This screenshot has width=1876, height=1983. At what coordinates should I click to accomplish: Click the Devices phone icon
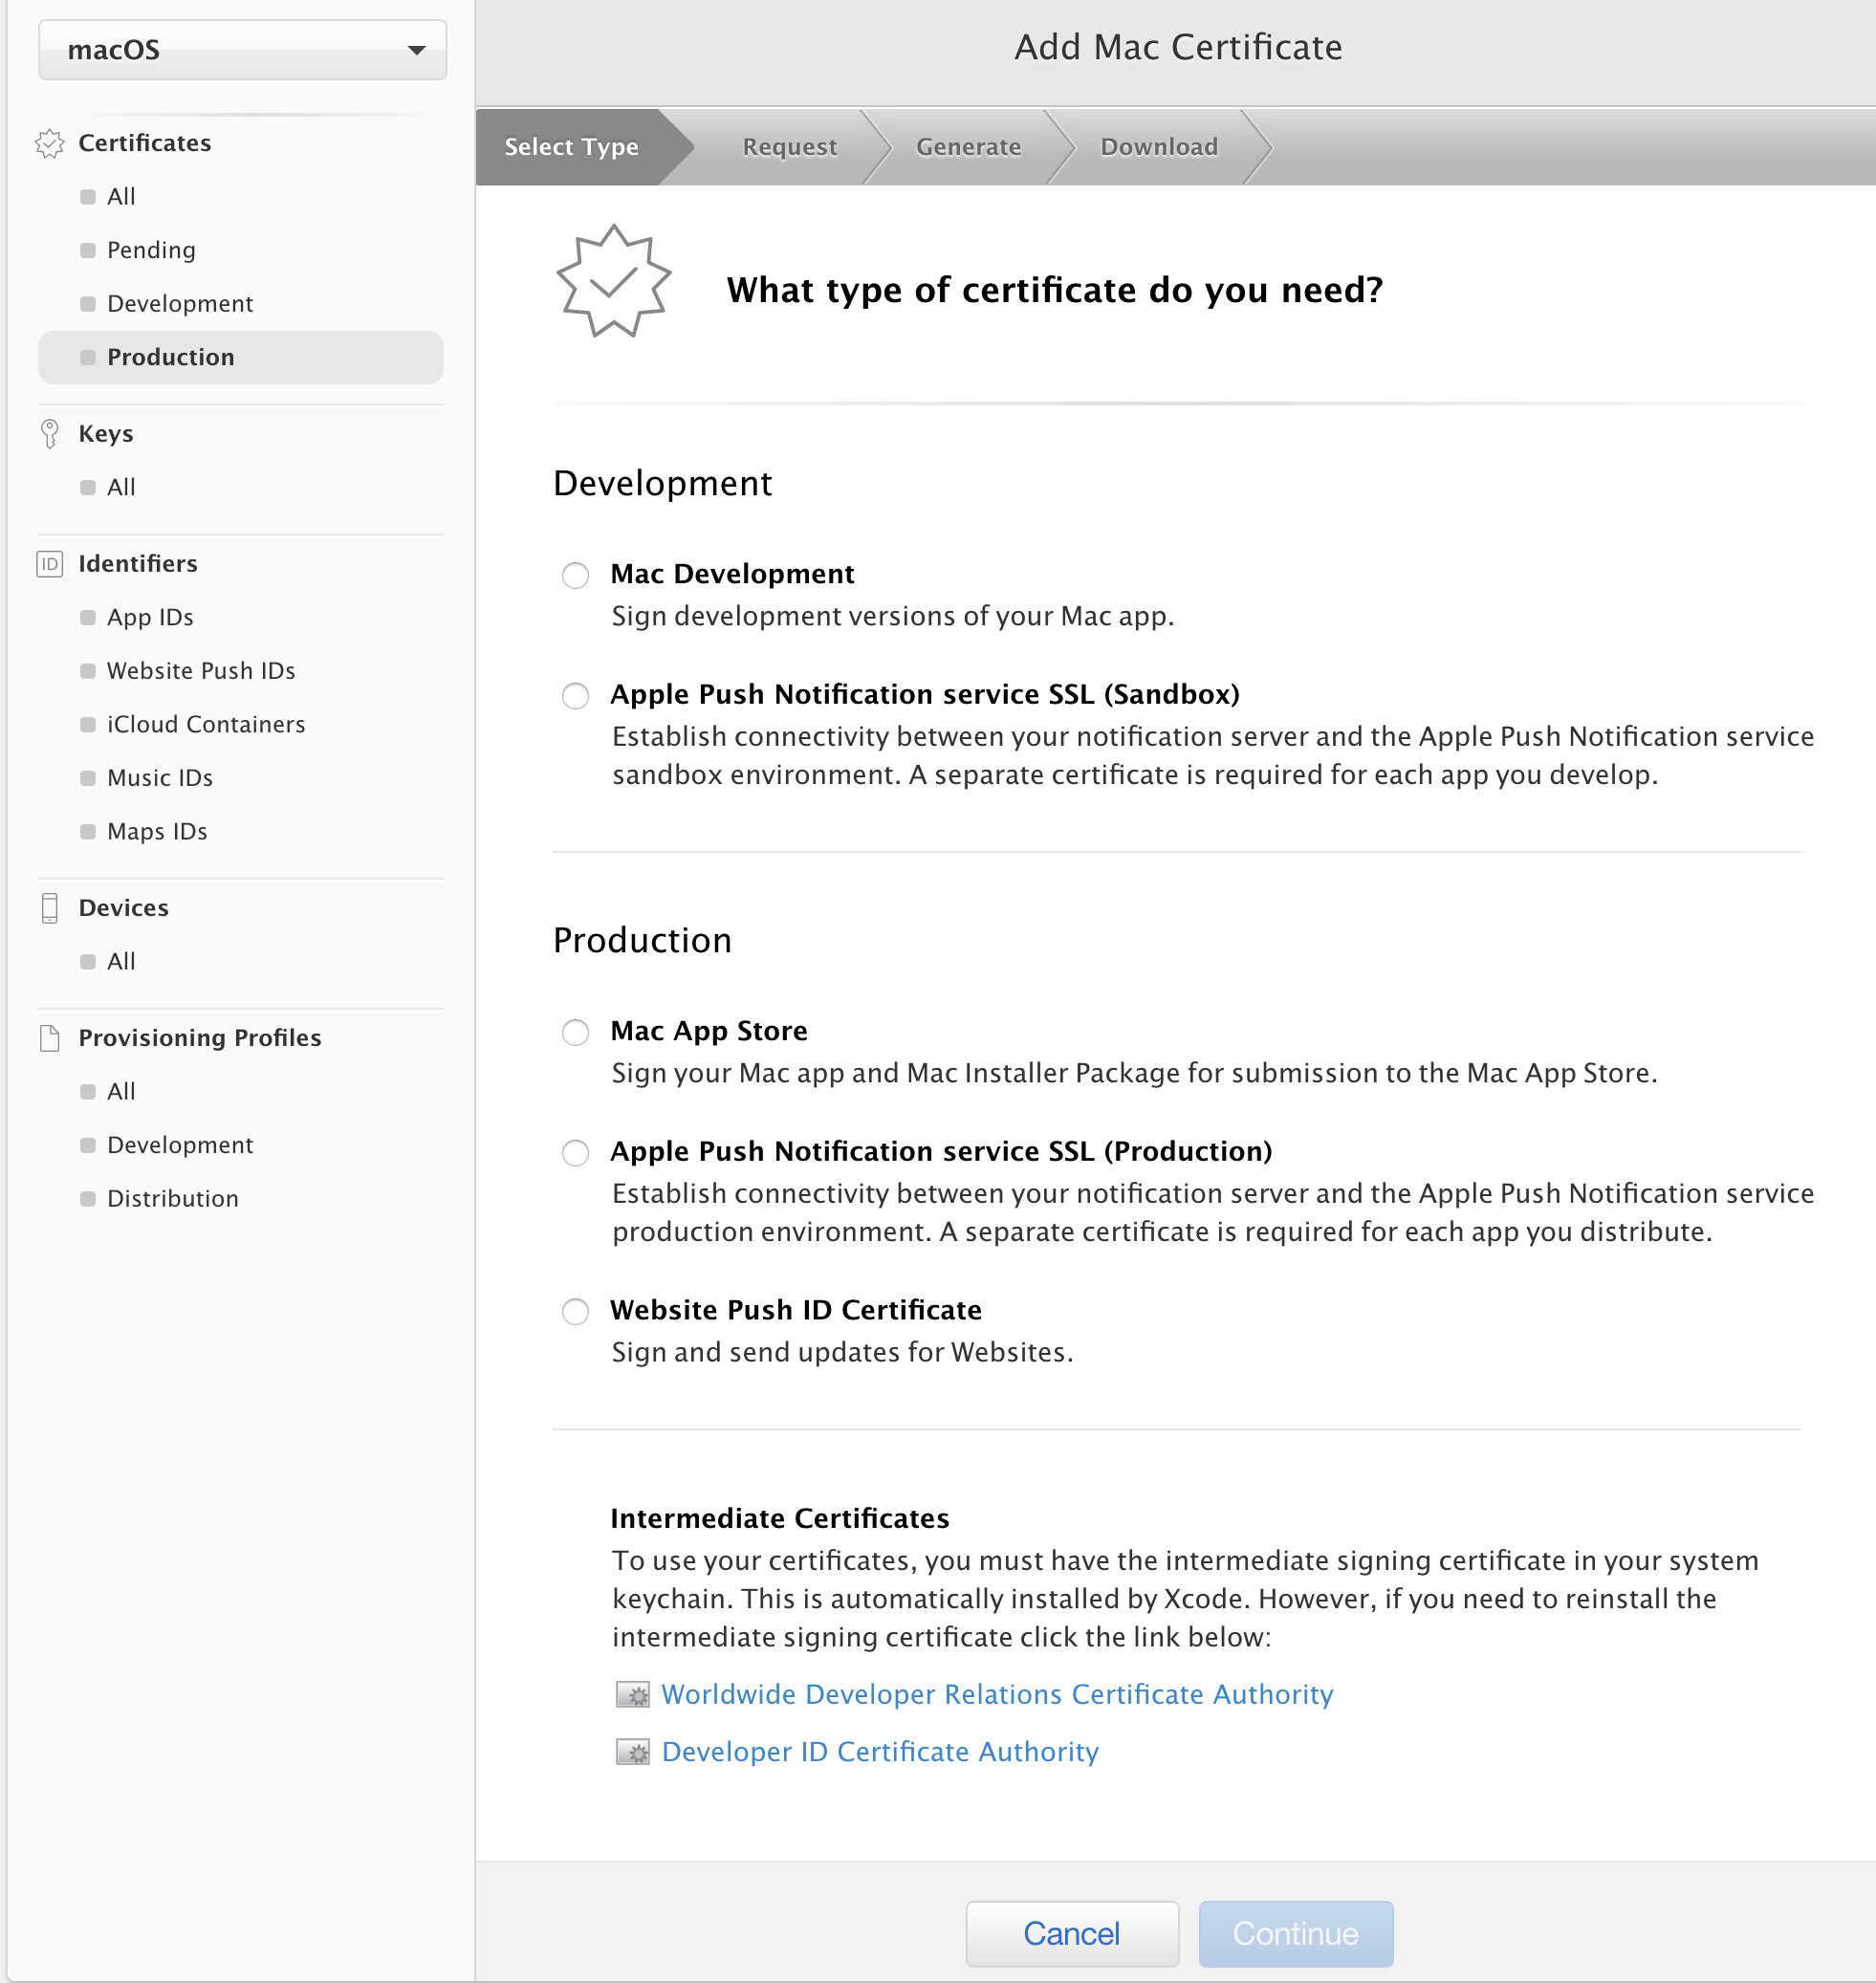[x=50, y=908]
